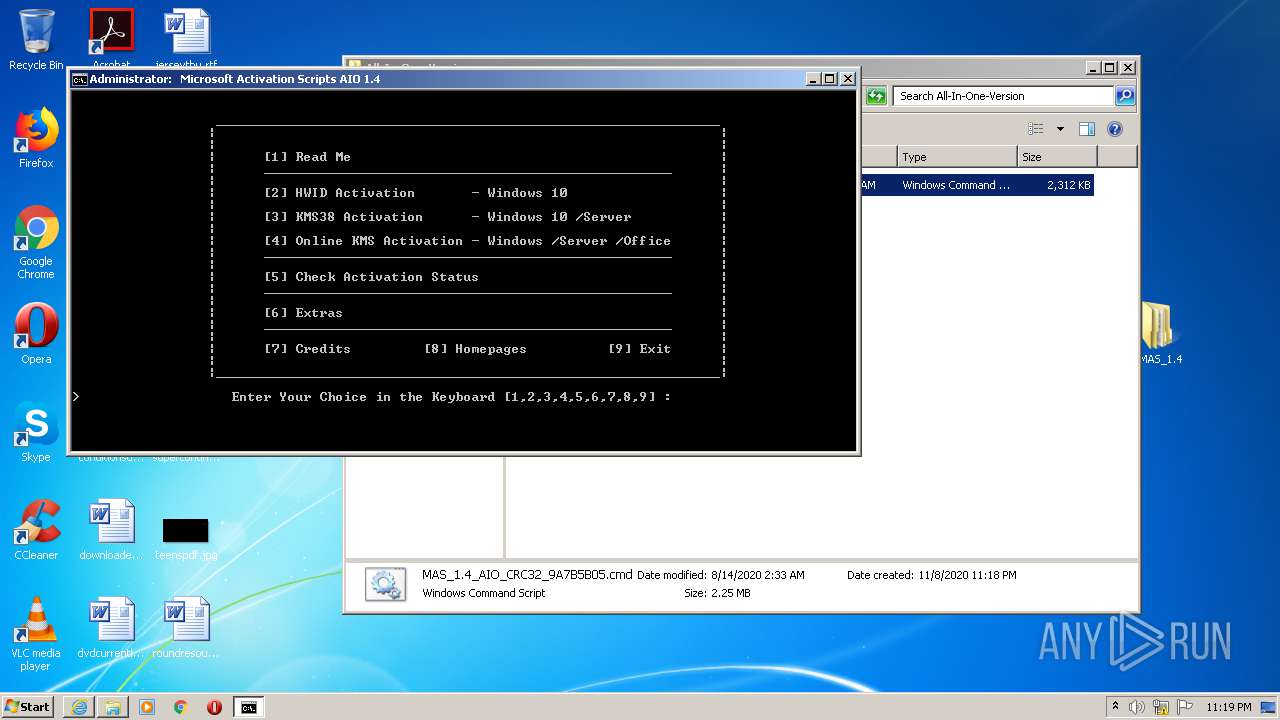Click the 'Enter Your Choice' prompt line
The image size is (1280, 720).
(451, 397)
